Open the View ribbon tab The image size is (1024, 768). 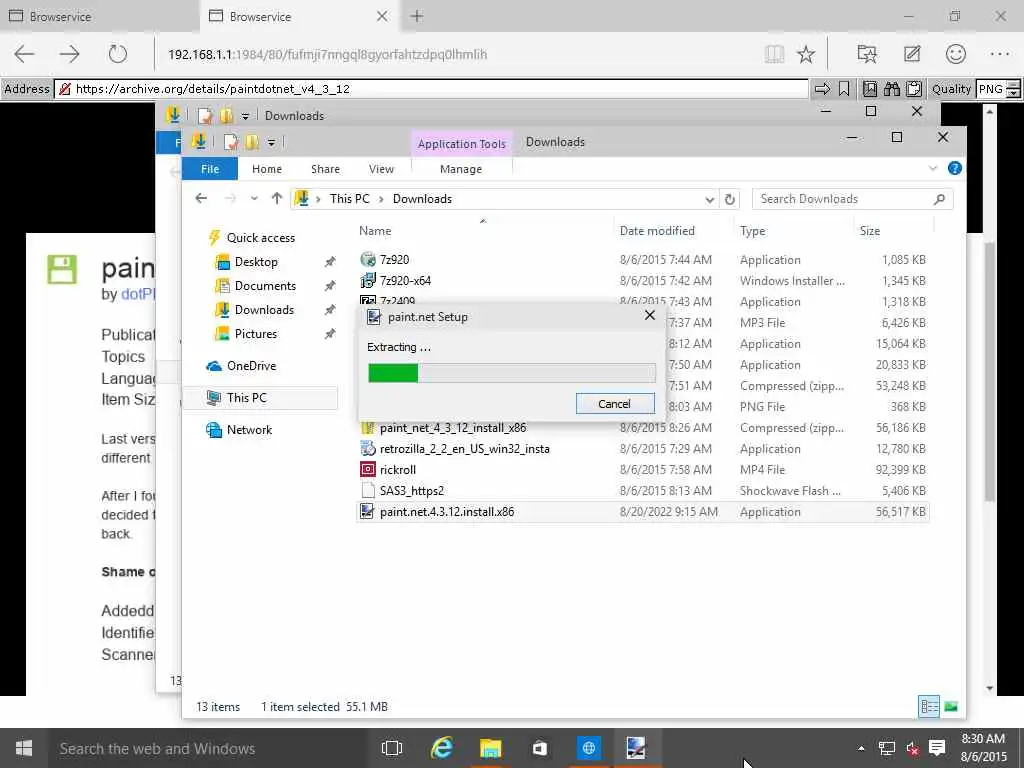click(x=381, y=168)
